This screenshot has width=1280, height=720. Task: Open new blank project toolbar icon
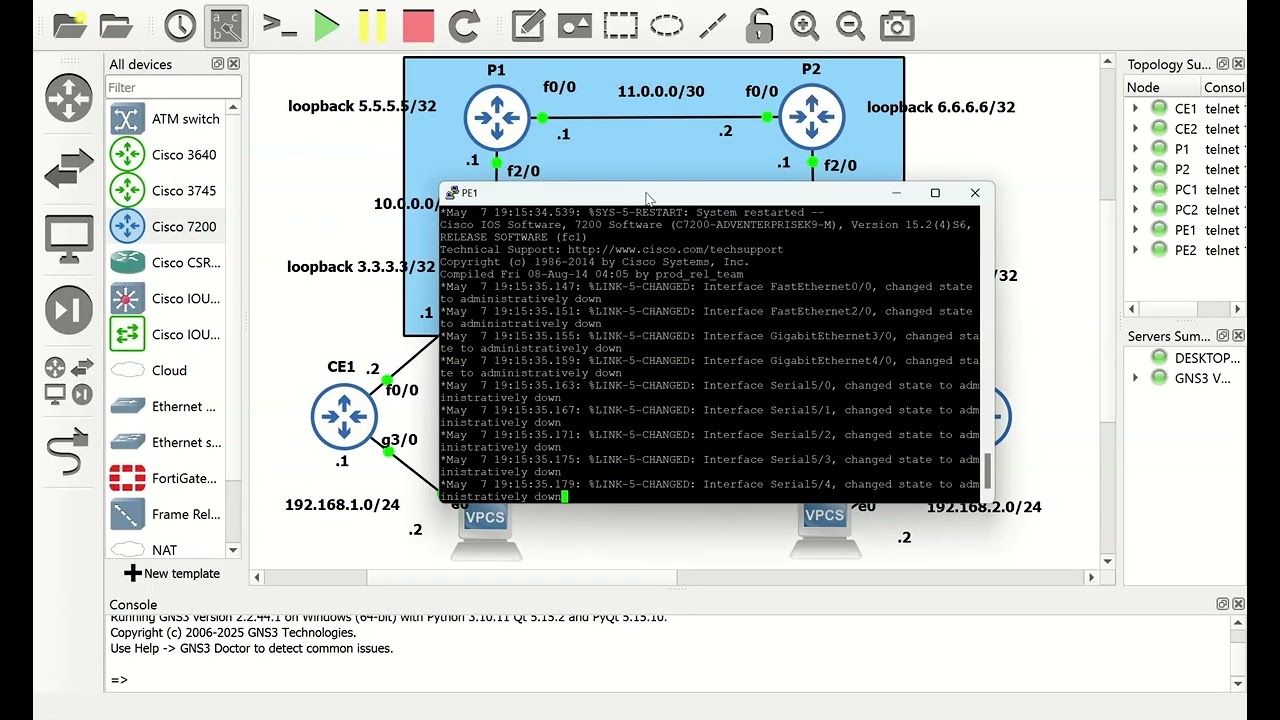[x=69, y=26]
